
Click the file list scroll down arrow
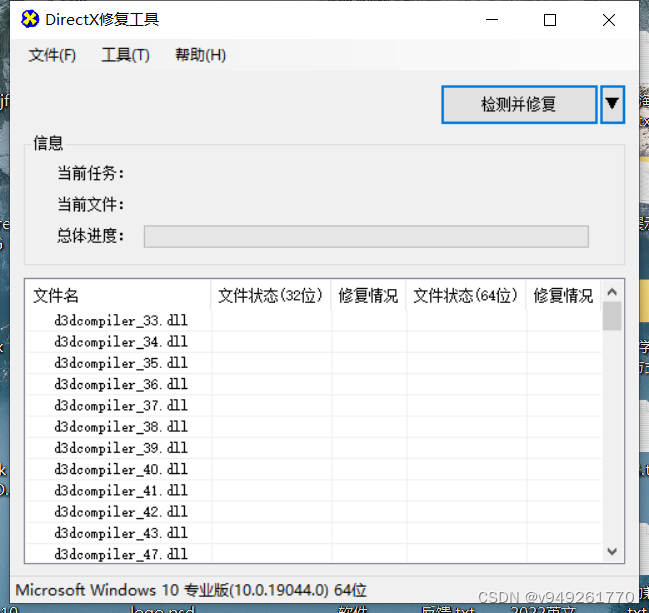pyautogui.click(x=612, y=551)
